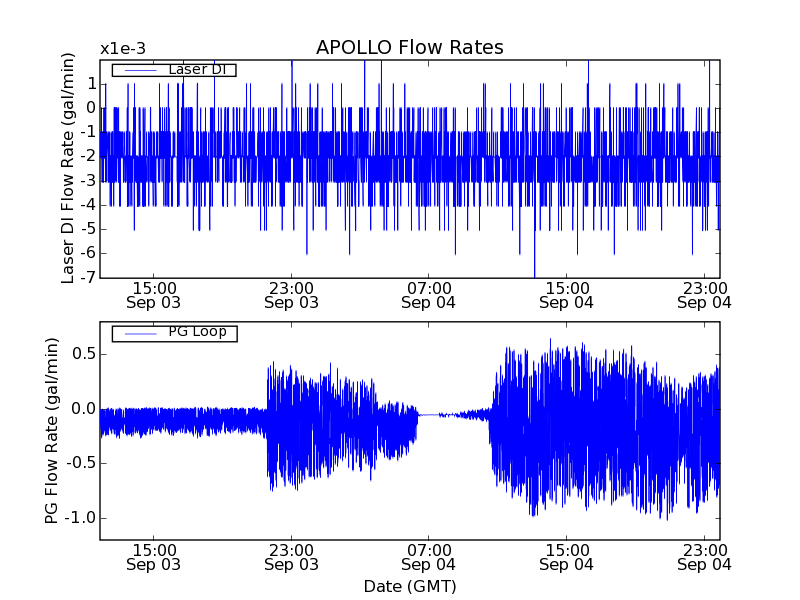Select "07:00 Sep 04" under the Laser DI plot
Viewport: 800px width, 600px height.
coord(429,295)
